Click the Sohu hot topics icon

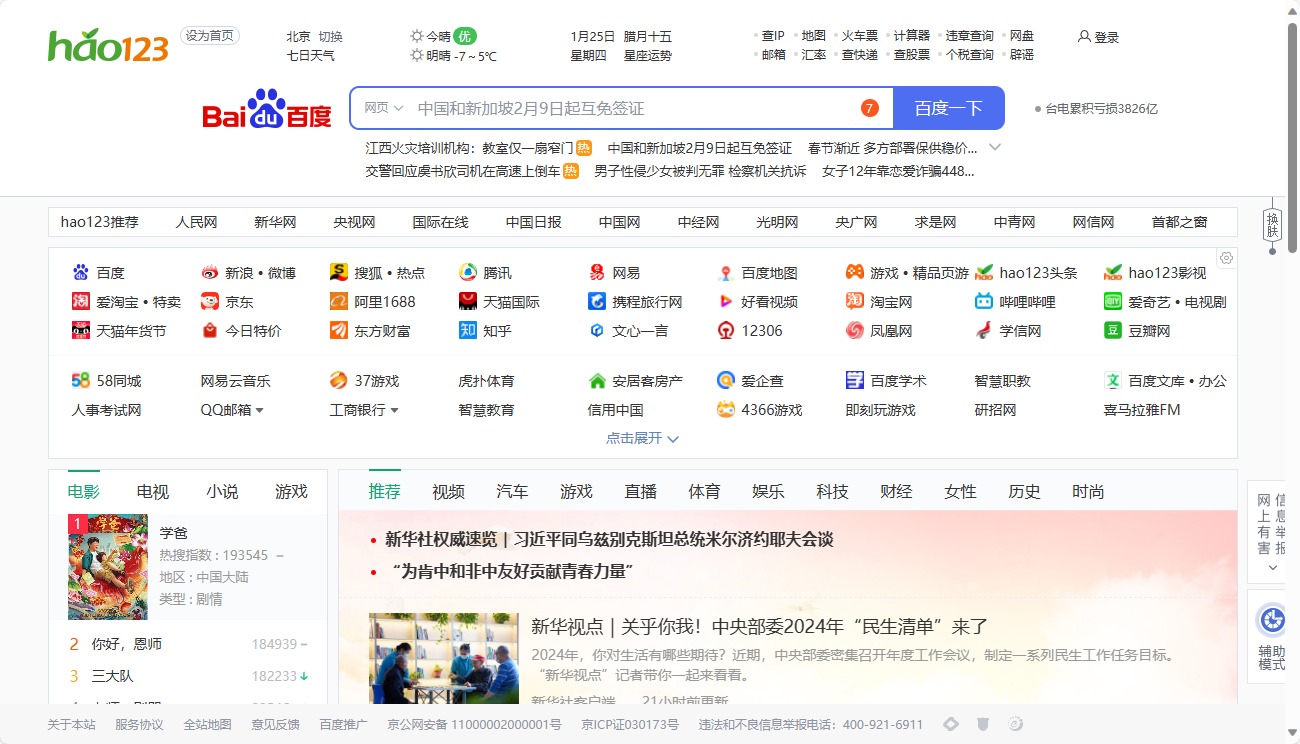(x=338, y=272)
